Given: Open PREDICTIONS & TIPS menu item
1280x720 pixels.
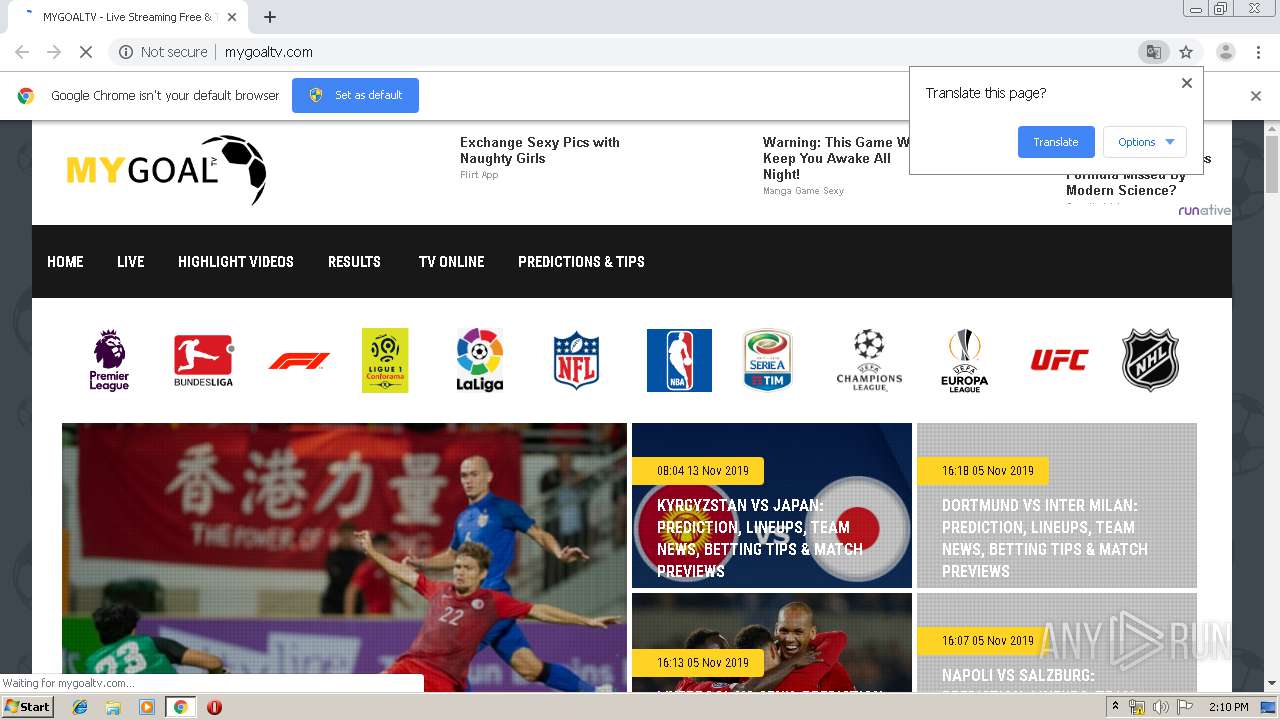Looking at the screenshot, I should (581, 262).
